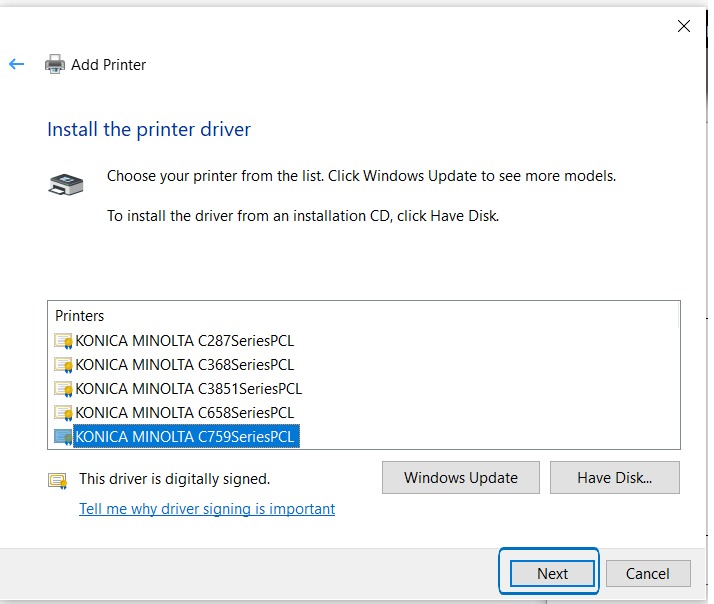714x604 pixels.
Task: Select KONICA MINOLTA C287SeriesPCL printer
Action: click(x=185, y=341)
